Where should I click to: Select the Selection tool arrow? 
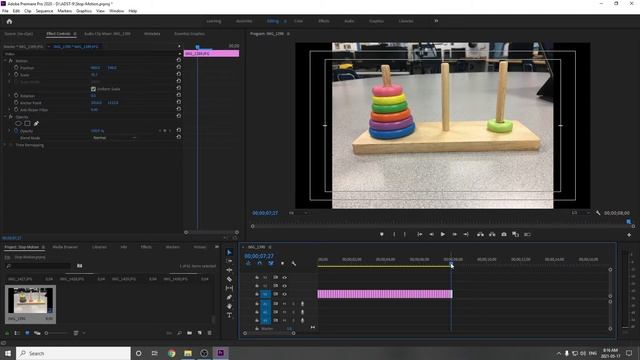(229, 253)
